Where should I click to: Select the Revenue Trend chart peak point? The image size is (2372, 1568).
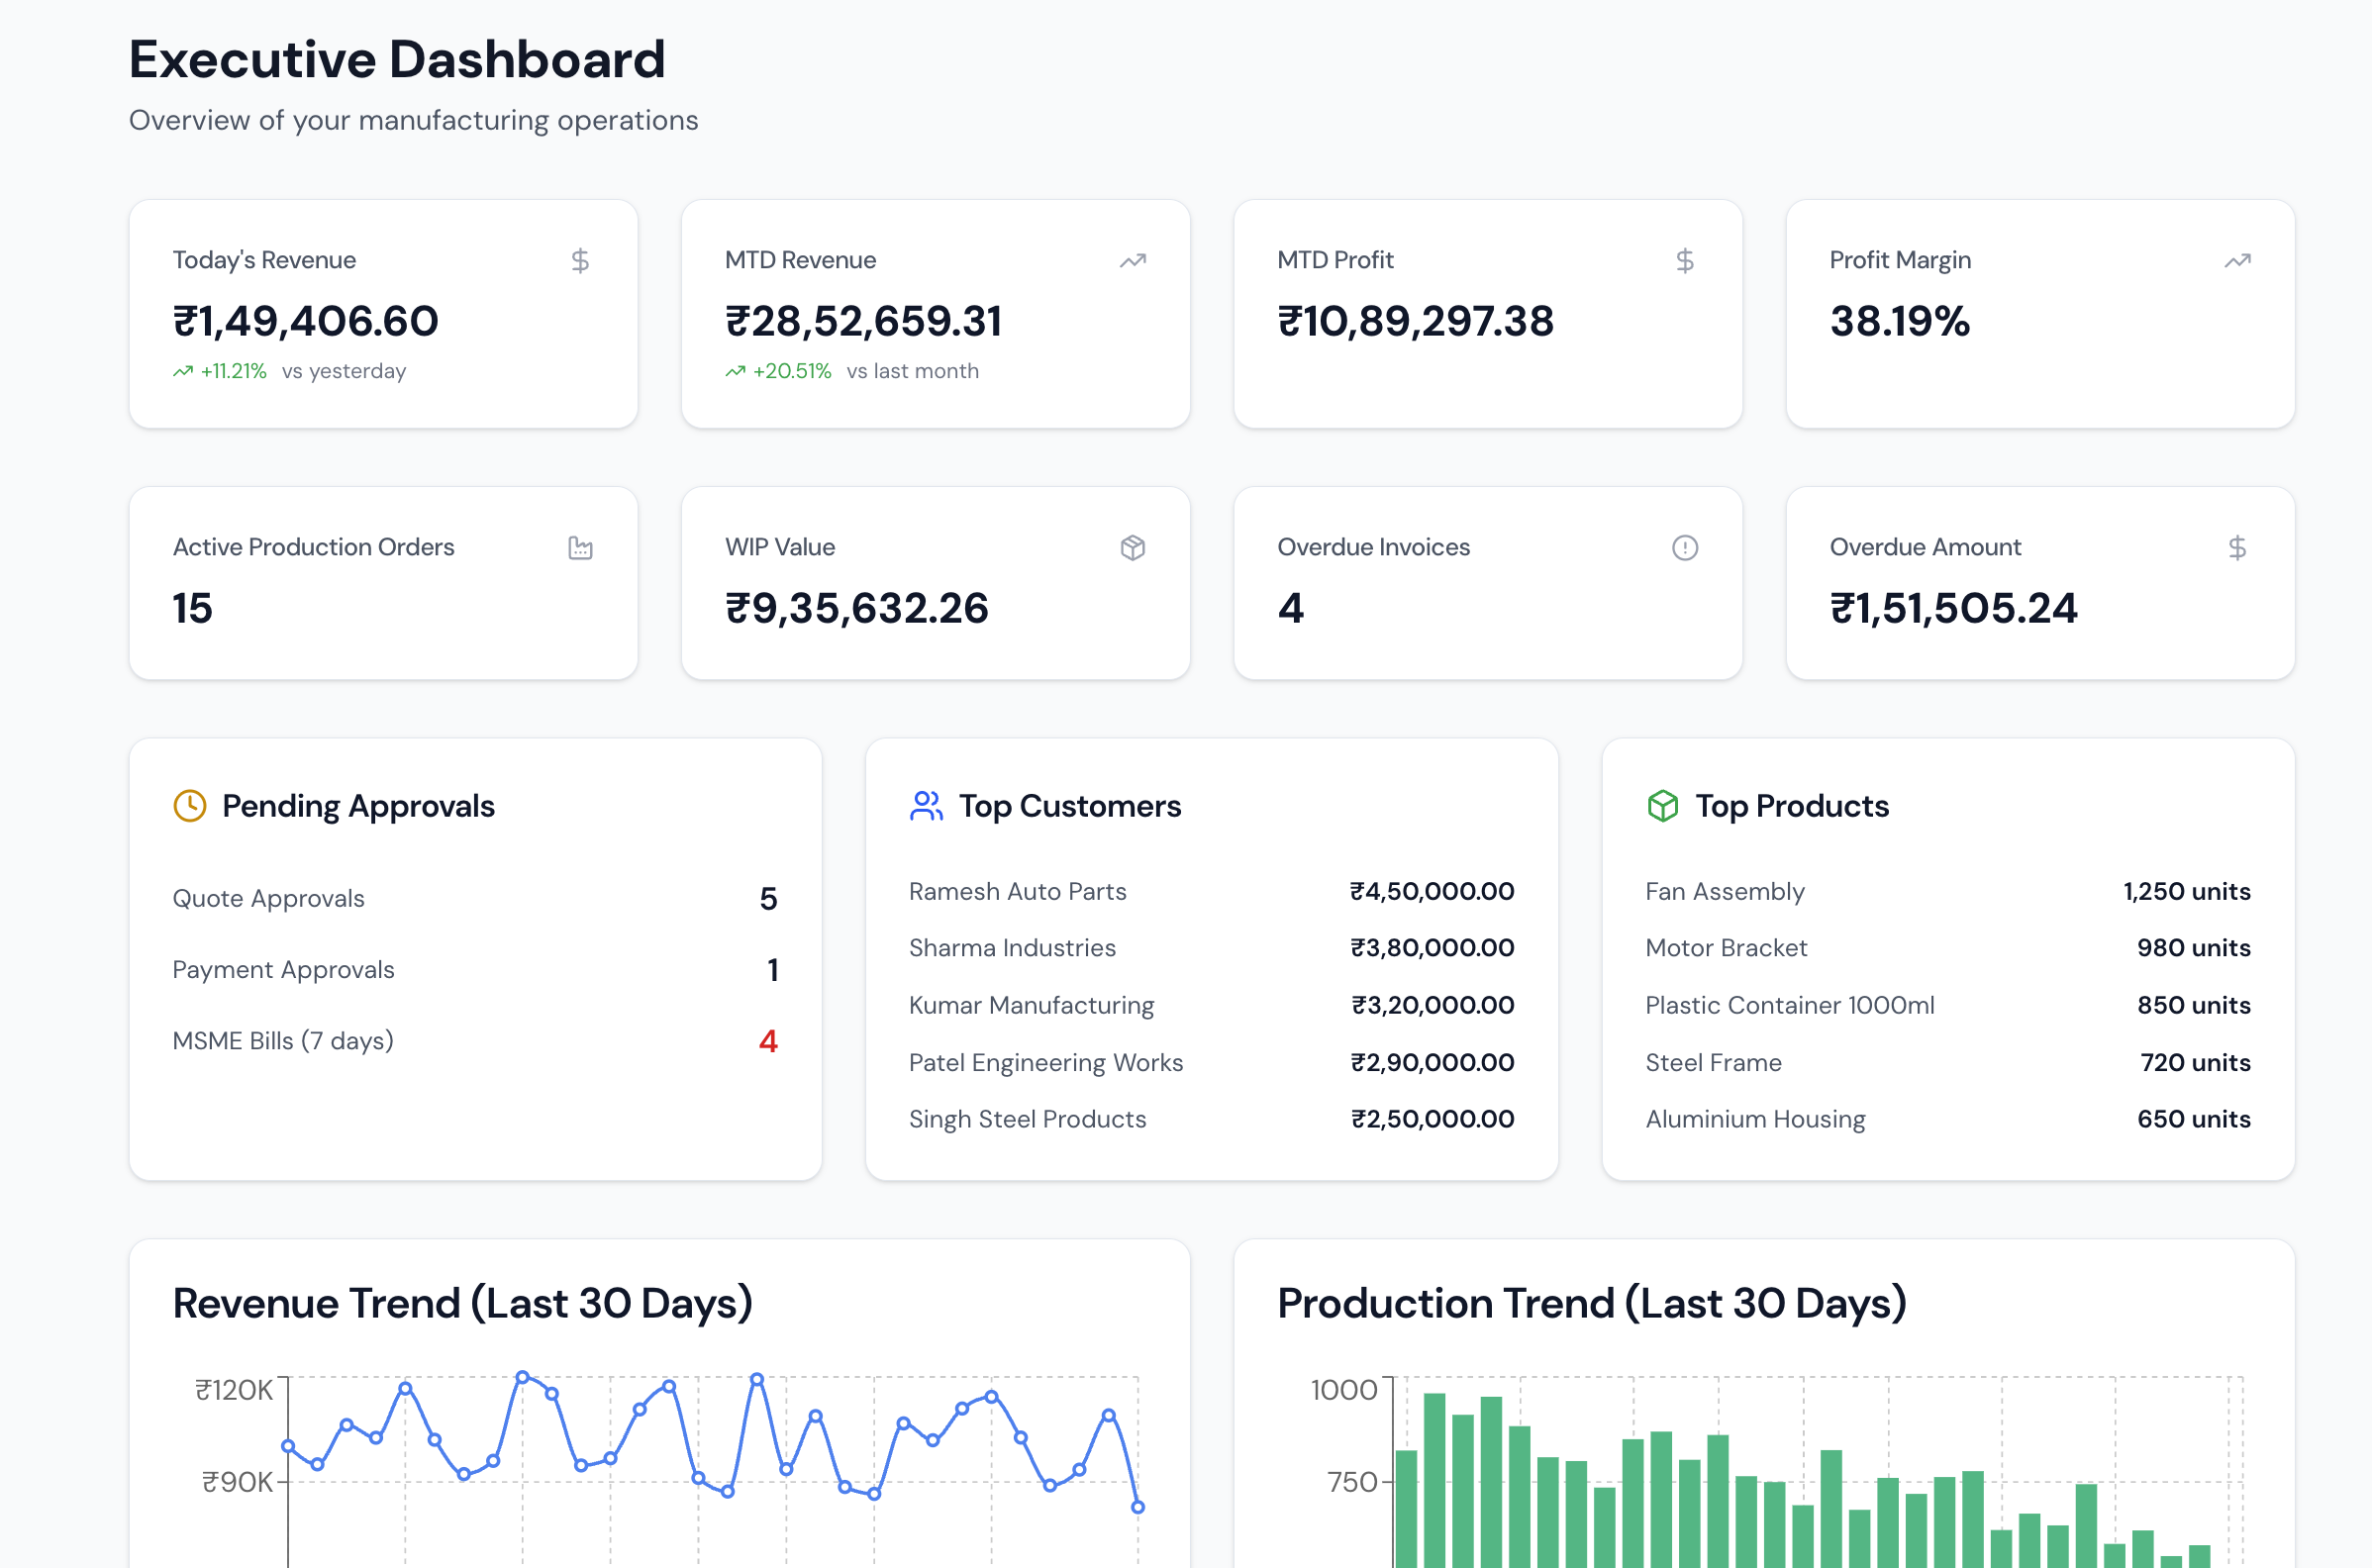click(x=522, y=1377)
